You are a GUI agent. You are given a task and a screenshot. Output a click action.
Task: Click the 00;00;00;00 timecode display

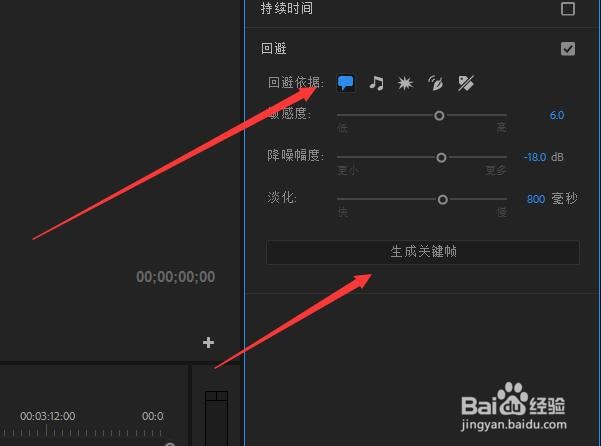tap(176, 277)
